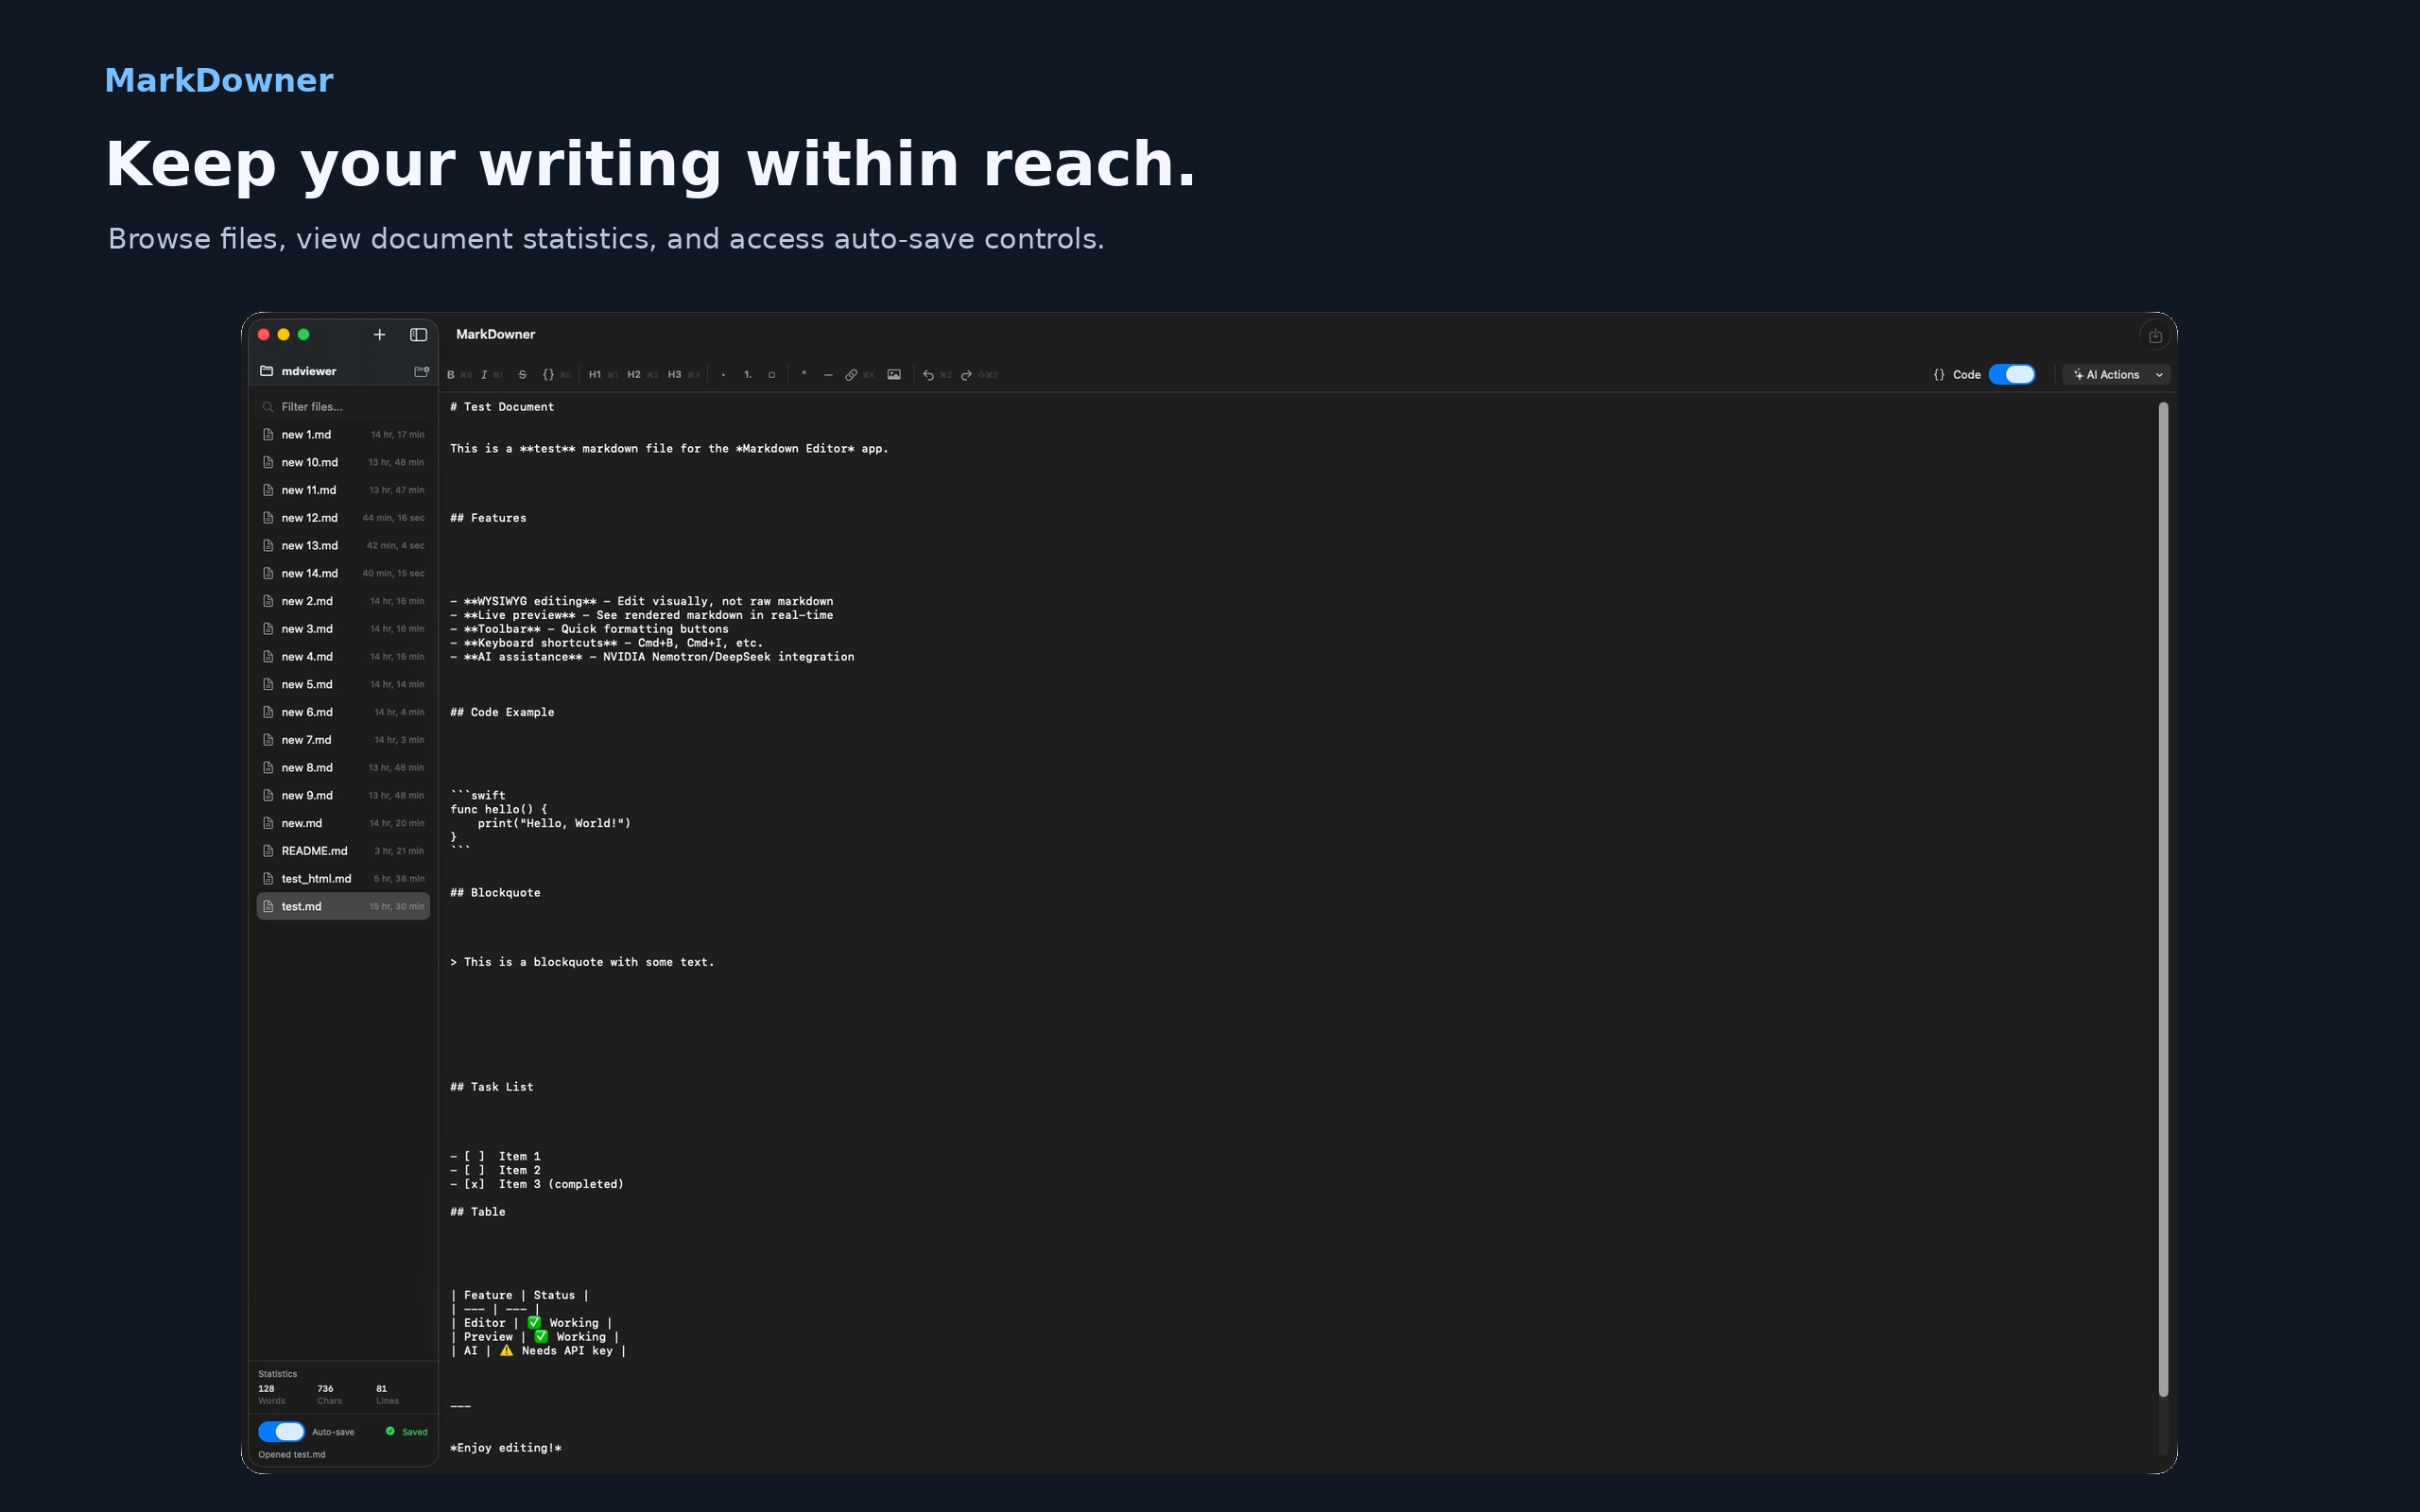2420x1512 pixels.
Task: Insert inline code with the braces toolbar button
Action: point(548,375)
